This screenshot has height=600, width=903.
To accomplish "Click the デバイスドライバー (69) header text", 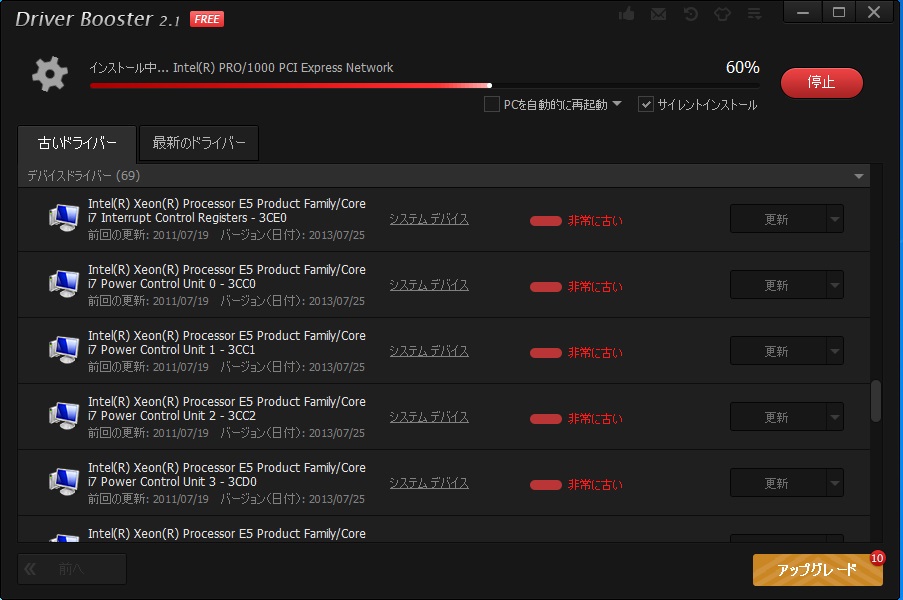I will (x=84, y=176).
